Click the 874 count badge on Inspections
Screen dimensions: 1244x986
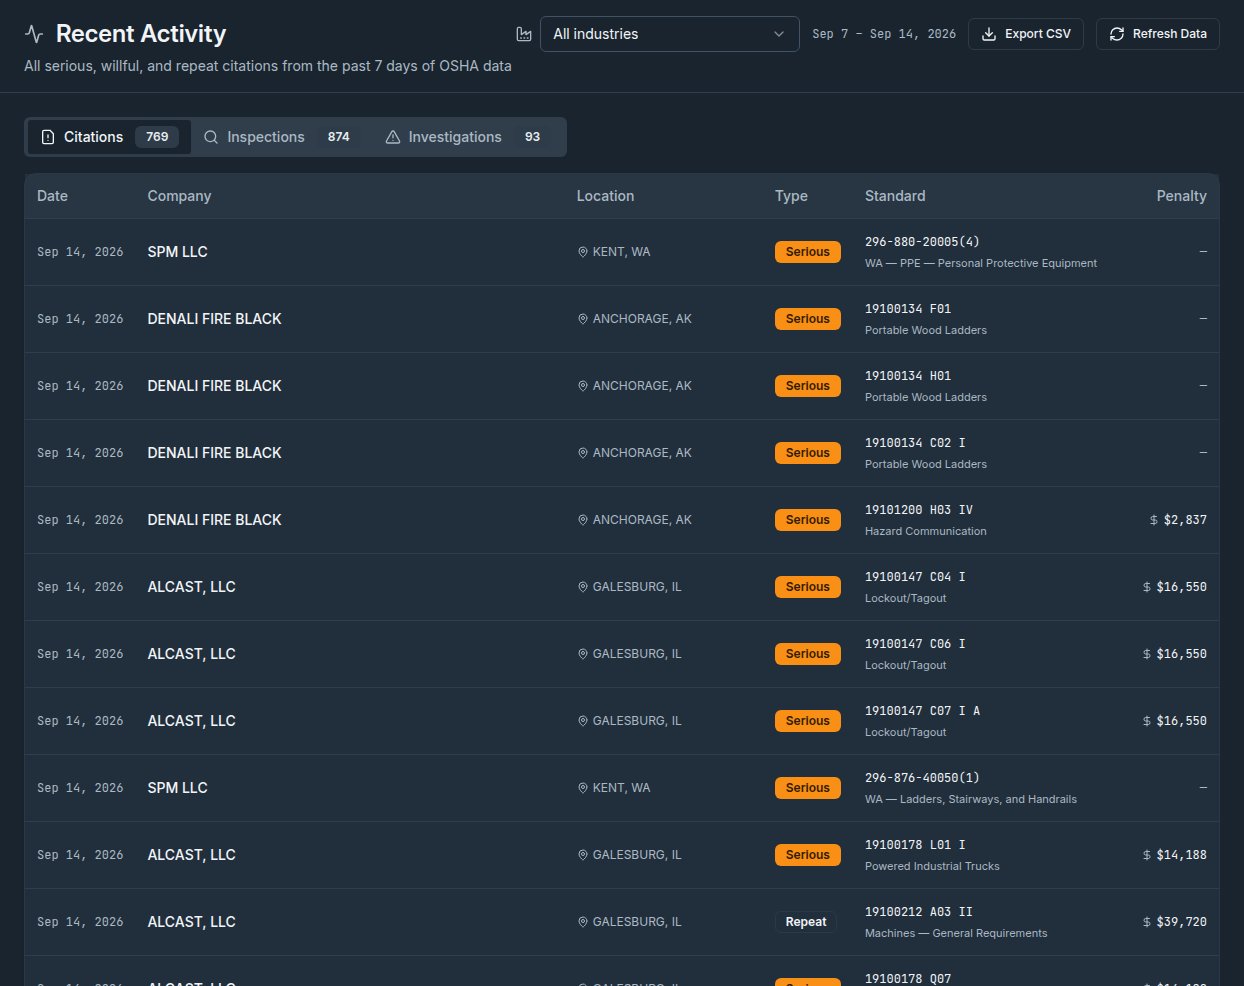339,137
